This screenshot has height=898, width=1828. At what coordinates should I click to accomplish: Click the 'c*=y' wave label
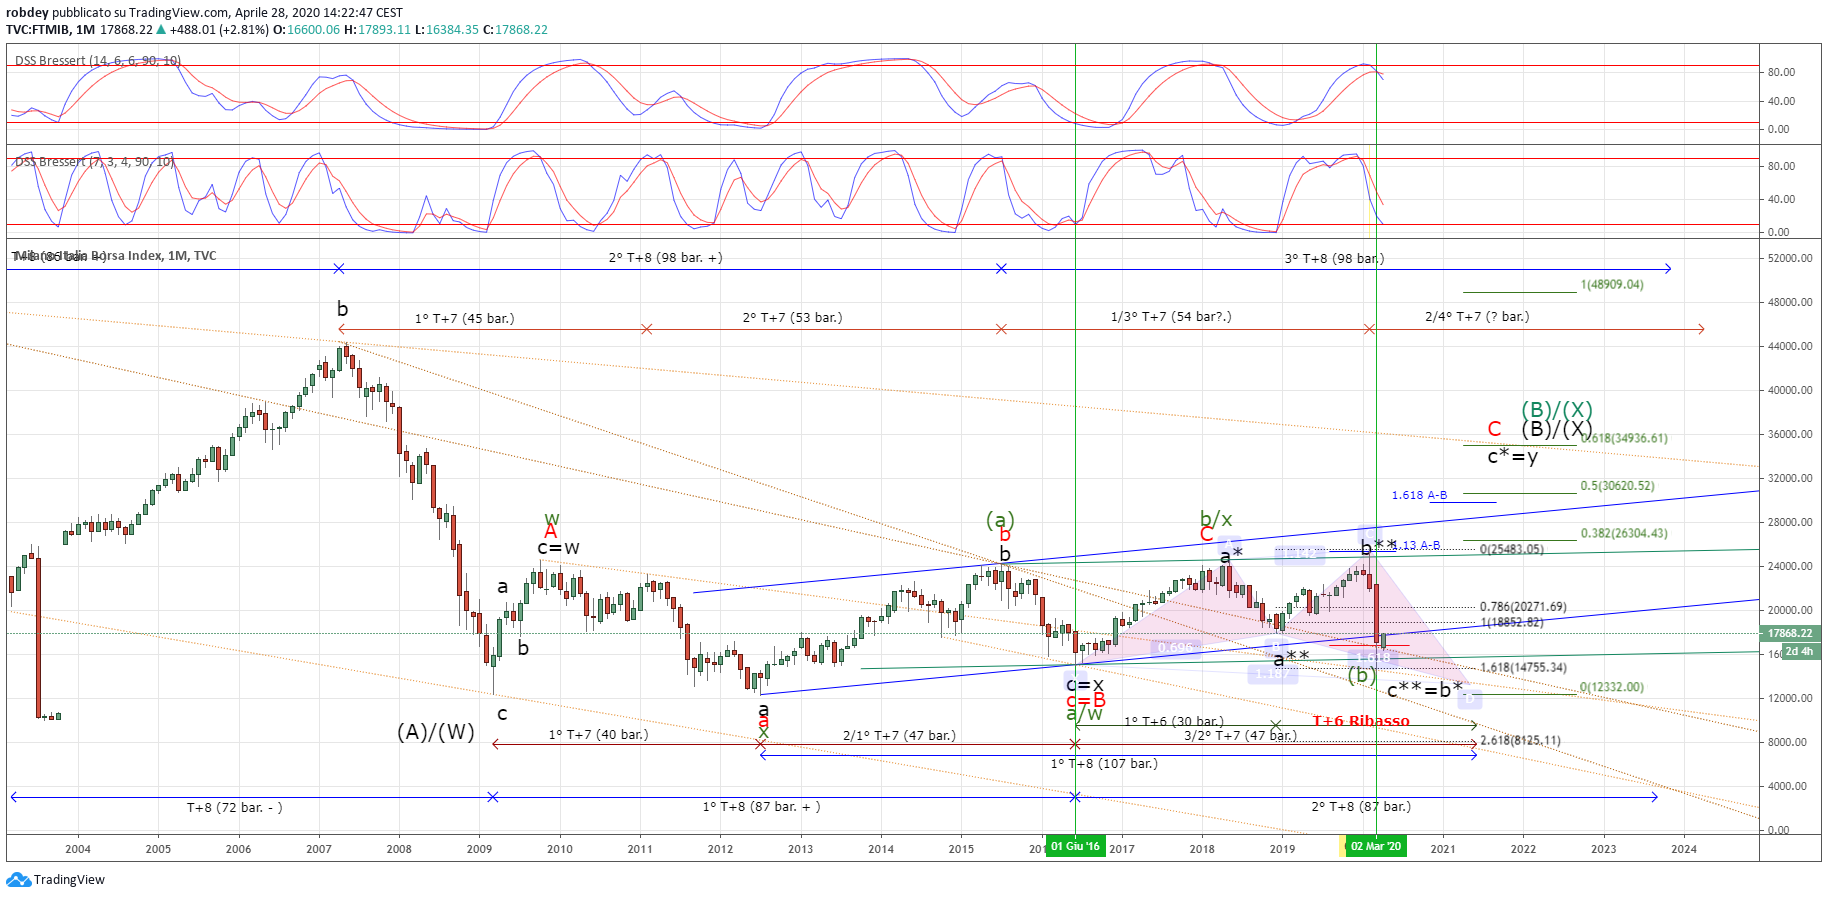click(x=1512, y=456)
